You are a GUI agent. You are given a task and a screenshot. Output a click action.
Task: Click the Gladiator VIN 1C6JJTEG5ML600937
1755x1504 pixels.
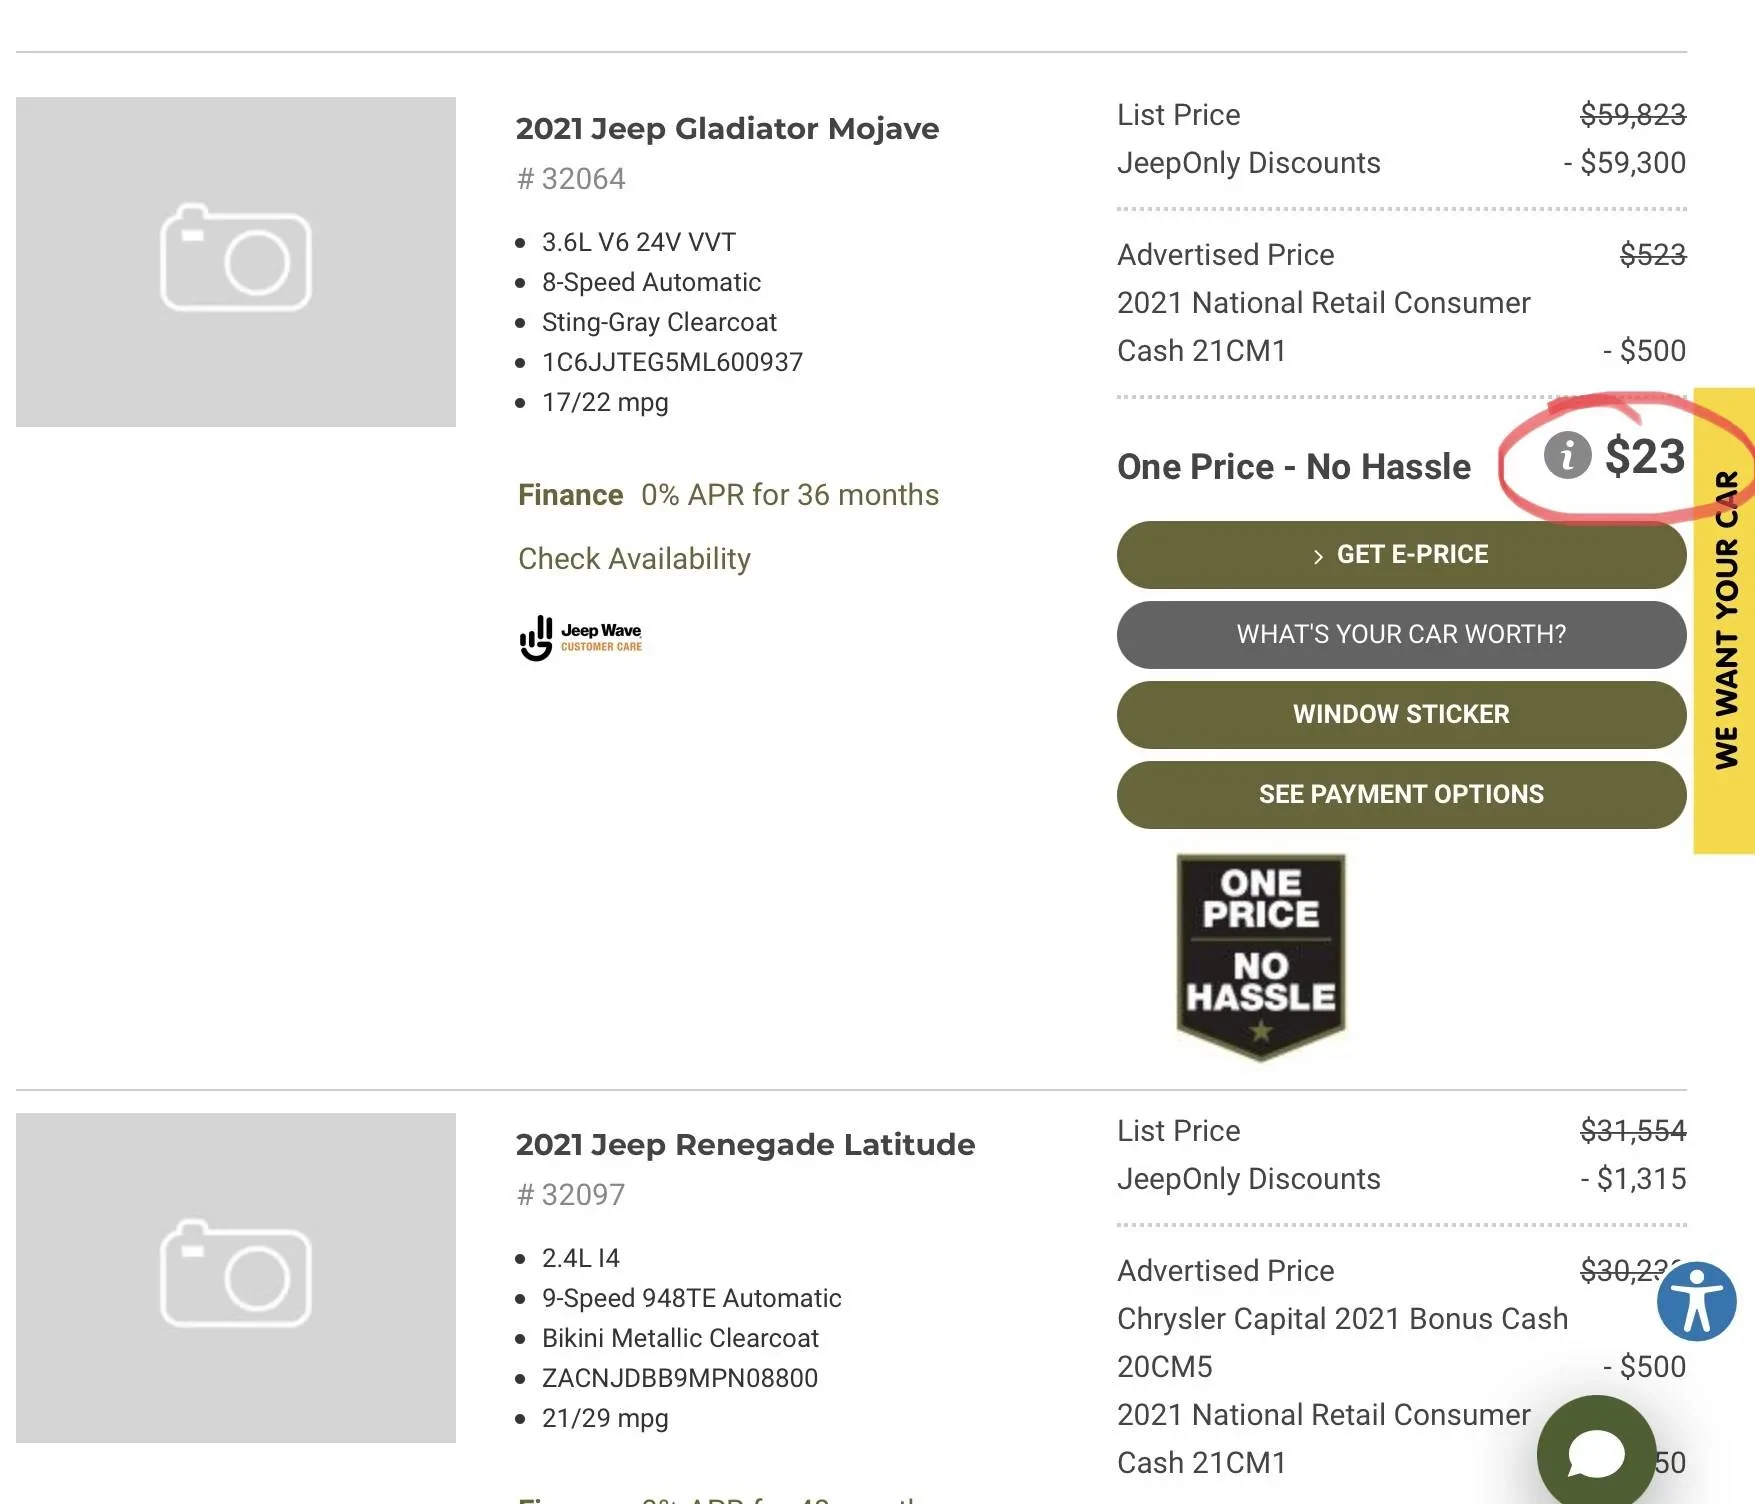pos(672,363)
